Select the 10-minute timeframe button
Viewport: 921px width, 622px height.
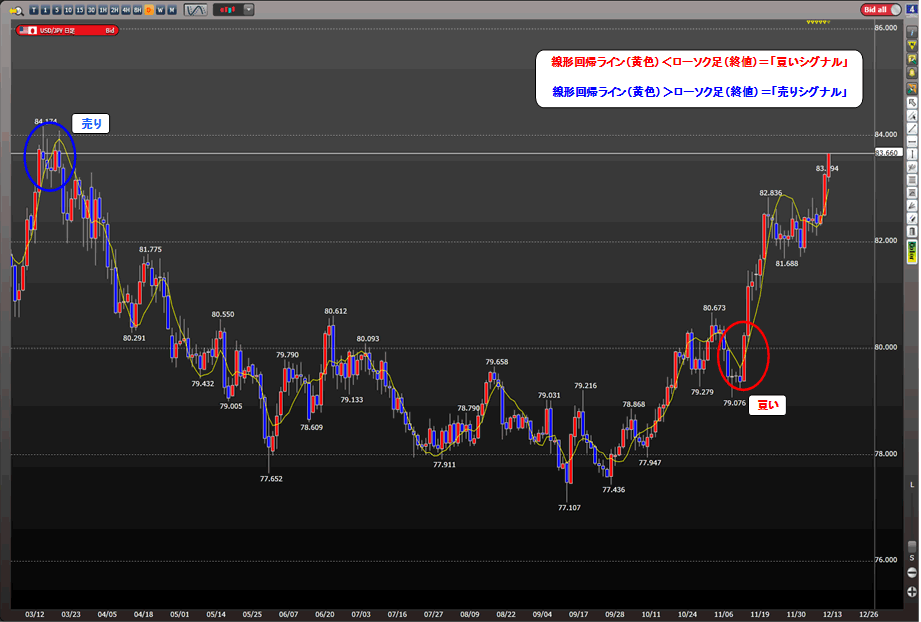click(68, 10)
